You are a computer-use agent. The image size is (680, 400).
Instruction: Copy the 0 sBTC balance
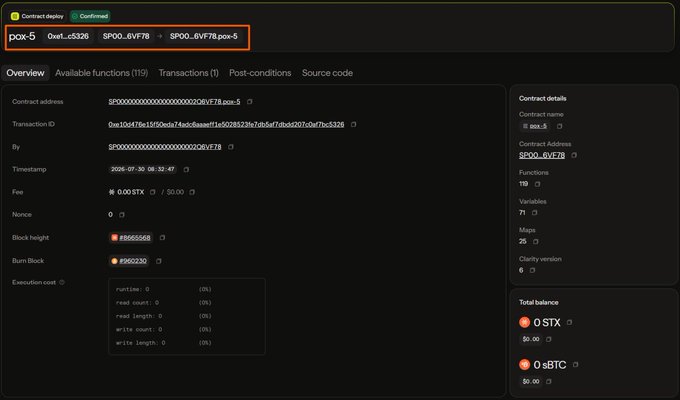(575, 365)
